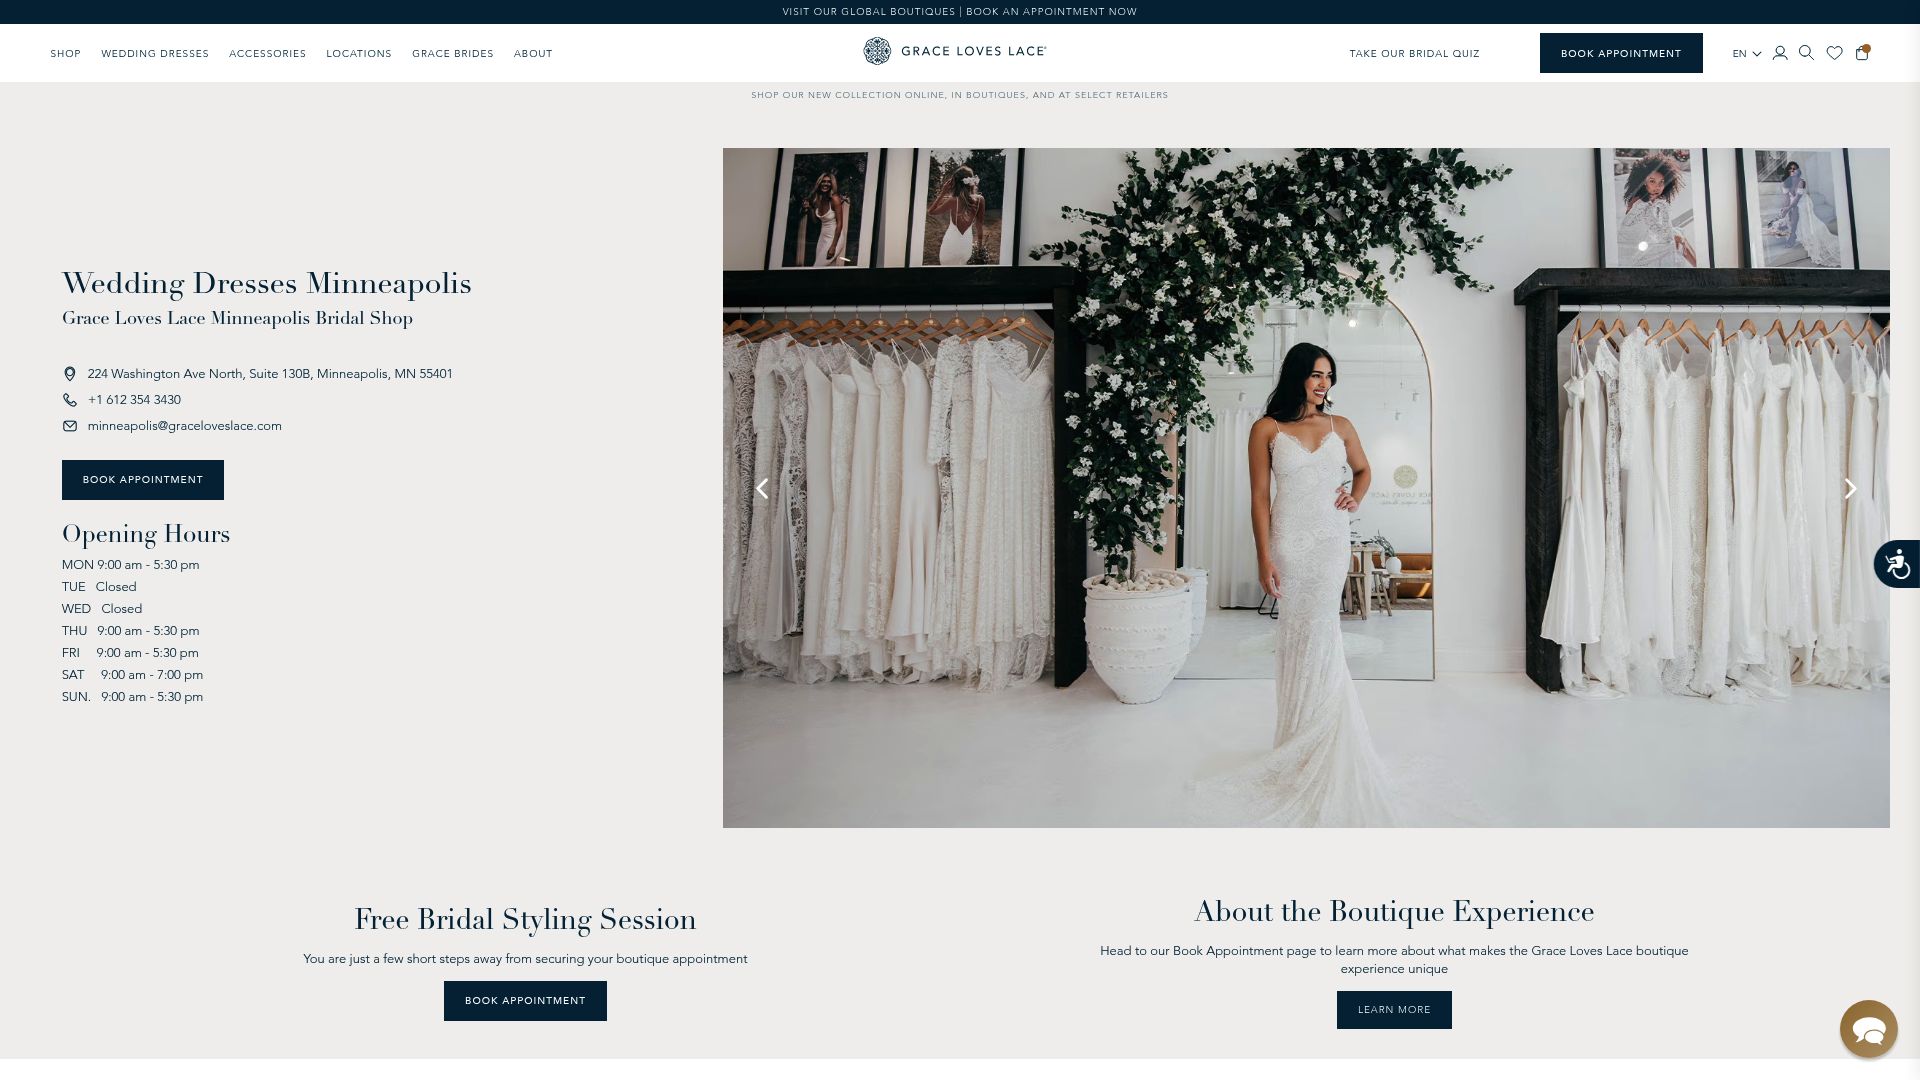Click the Learn More button

click(x=1393, y=1010)
